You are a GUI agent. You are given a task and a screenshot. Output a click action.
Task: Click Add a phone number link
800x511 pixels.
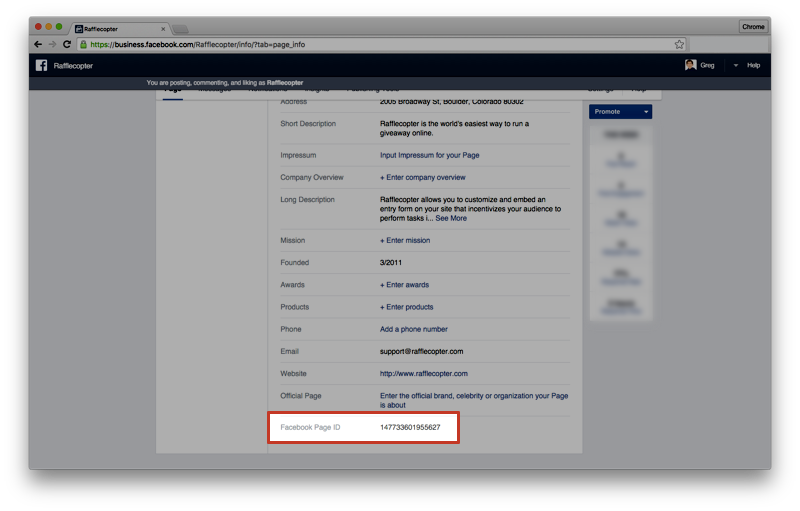point(413,329)
